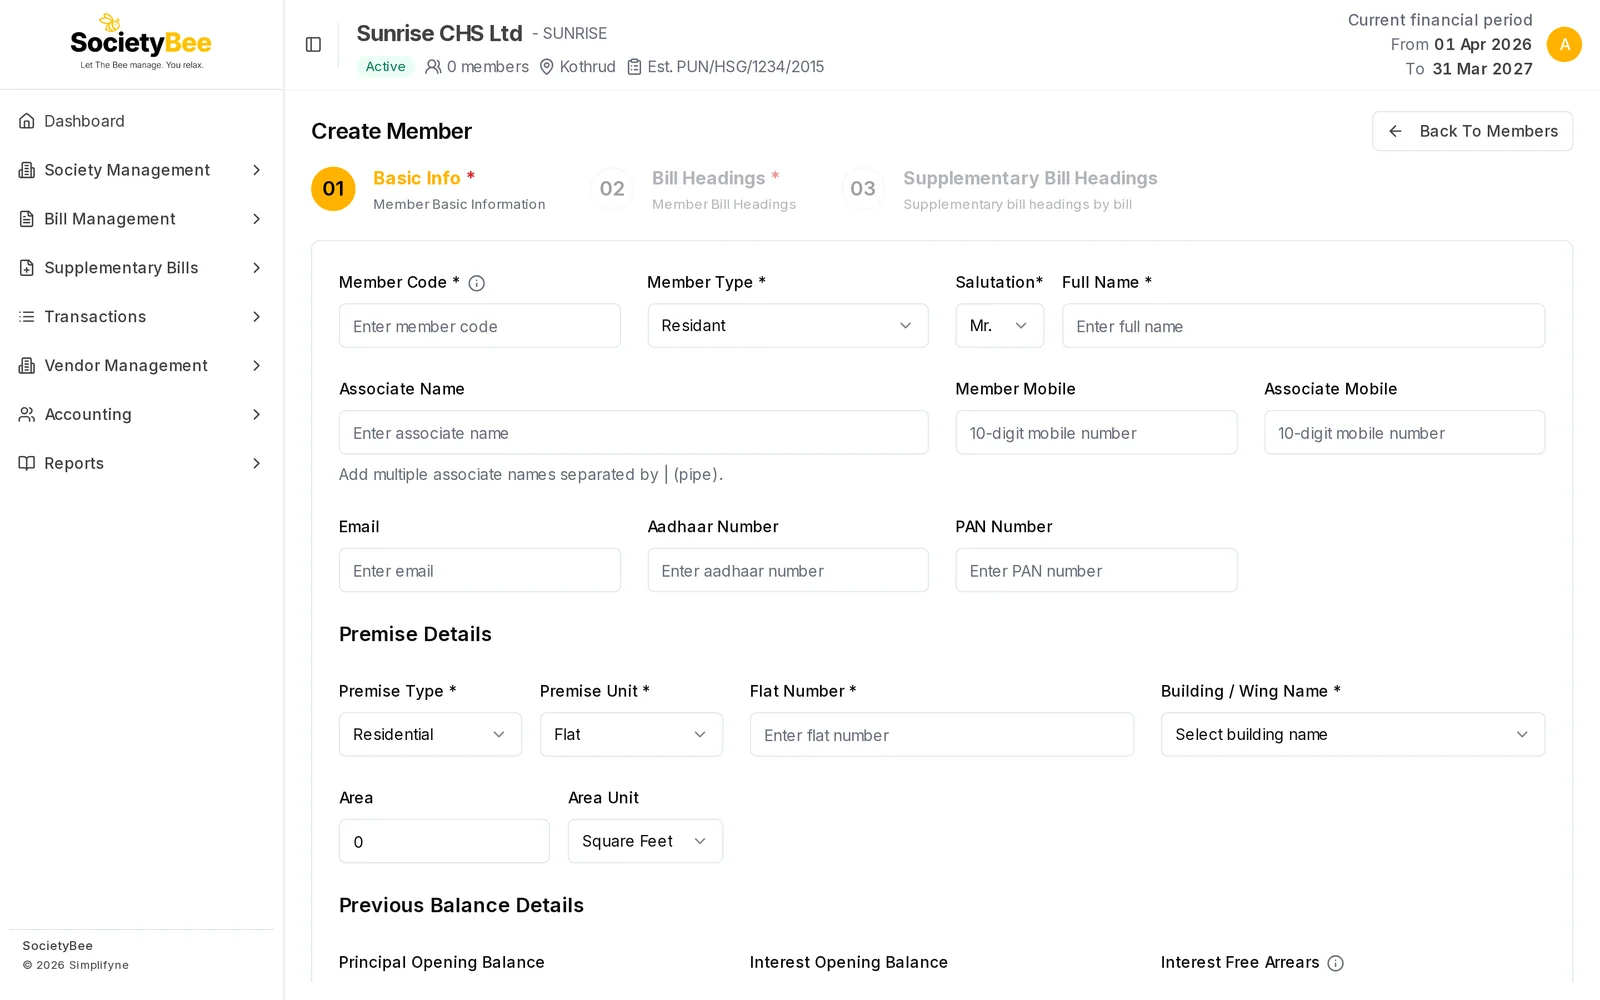Open the Salutation dropdown

(1000, 326)
